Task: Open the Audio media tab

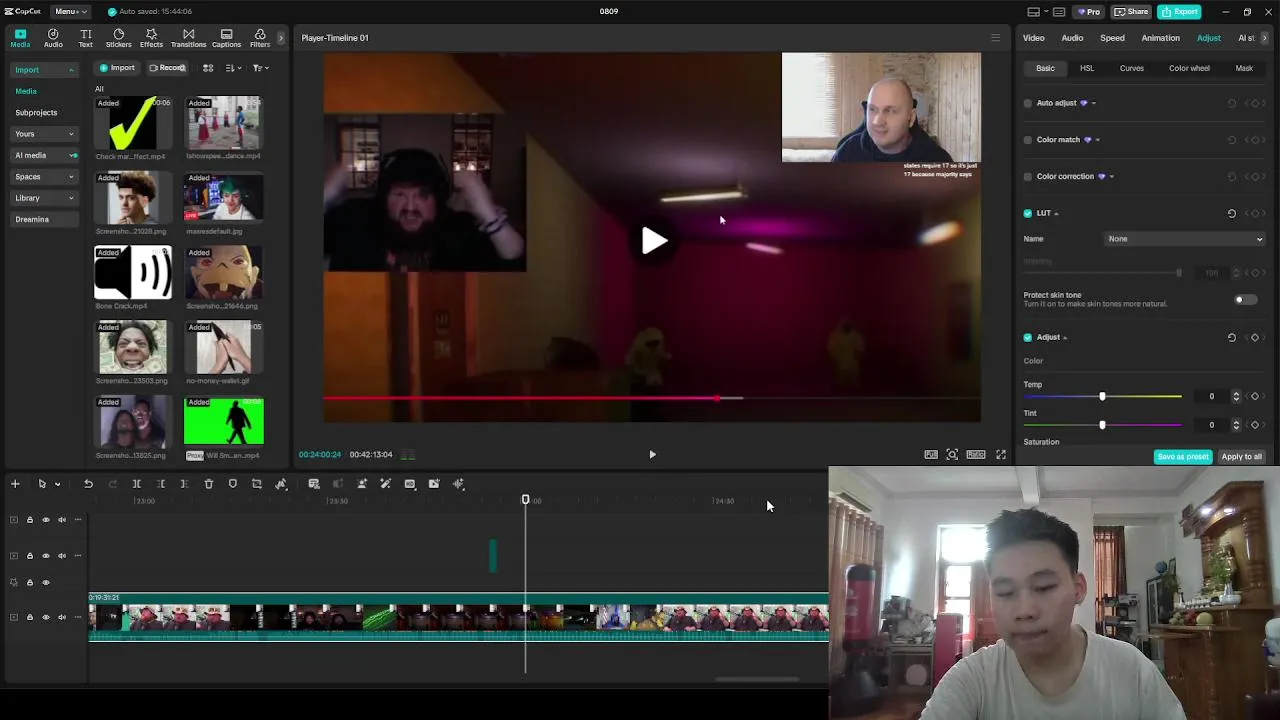Action: click(53, 38)
